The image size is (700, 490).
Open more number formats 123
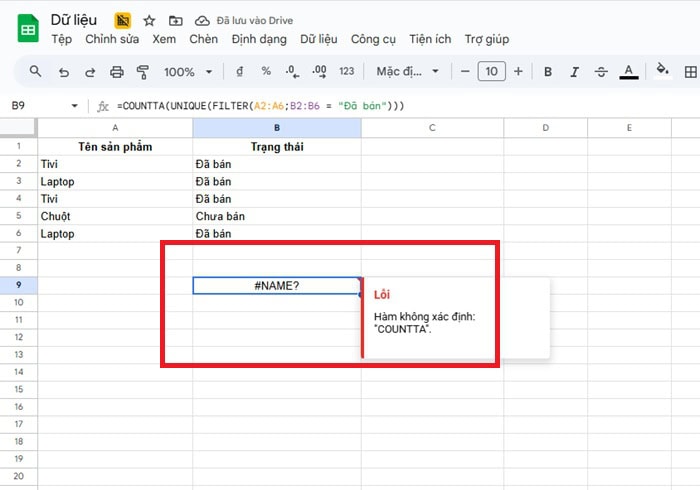click(x=346, y=71)
